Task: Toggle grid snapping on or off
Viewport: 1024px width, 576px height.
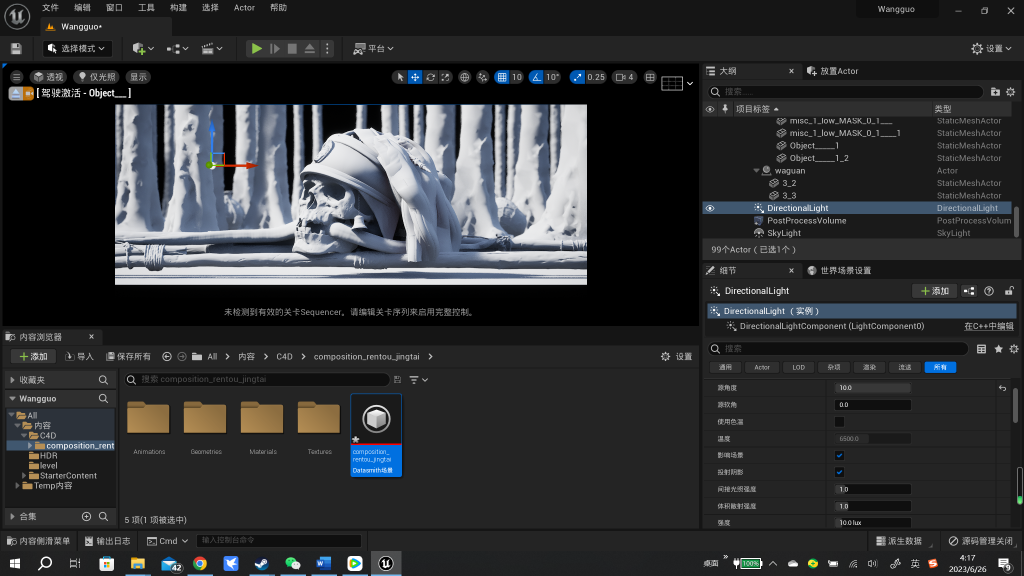Action: 502,77
